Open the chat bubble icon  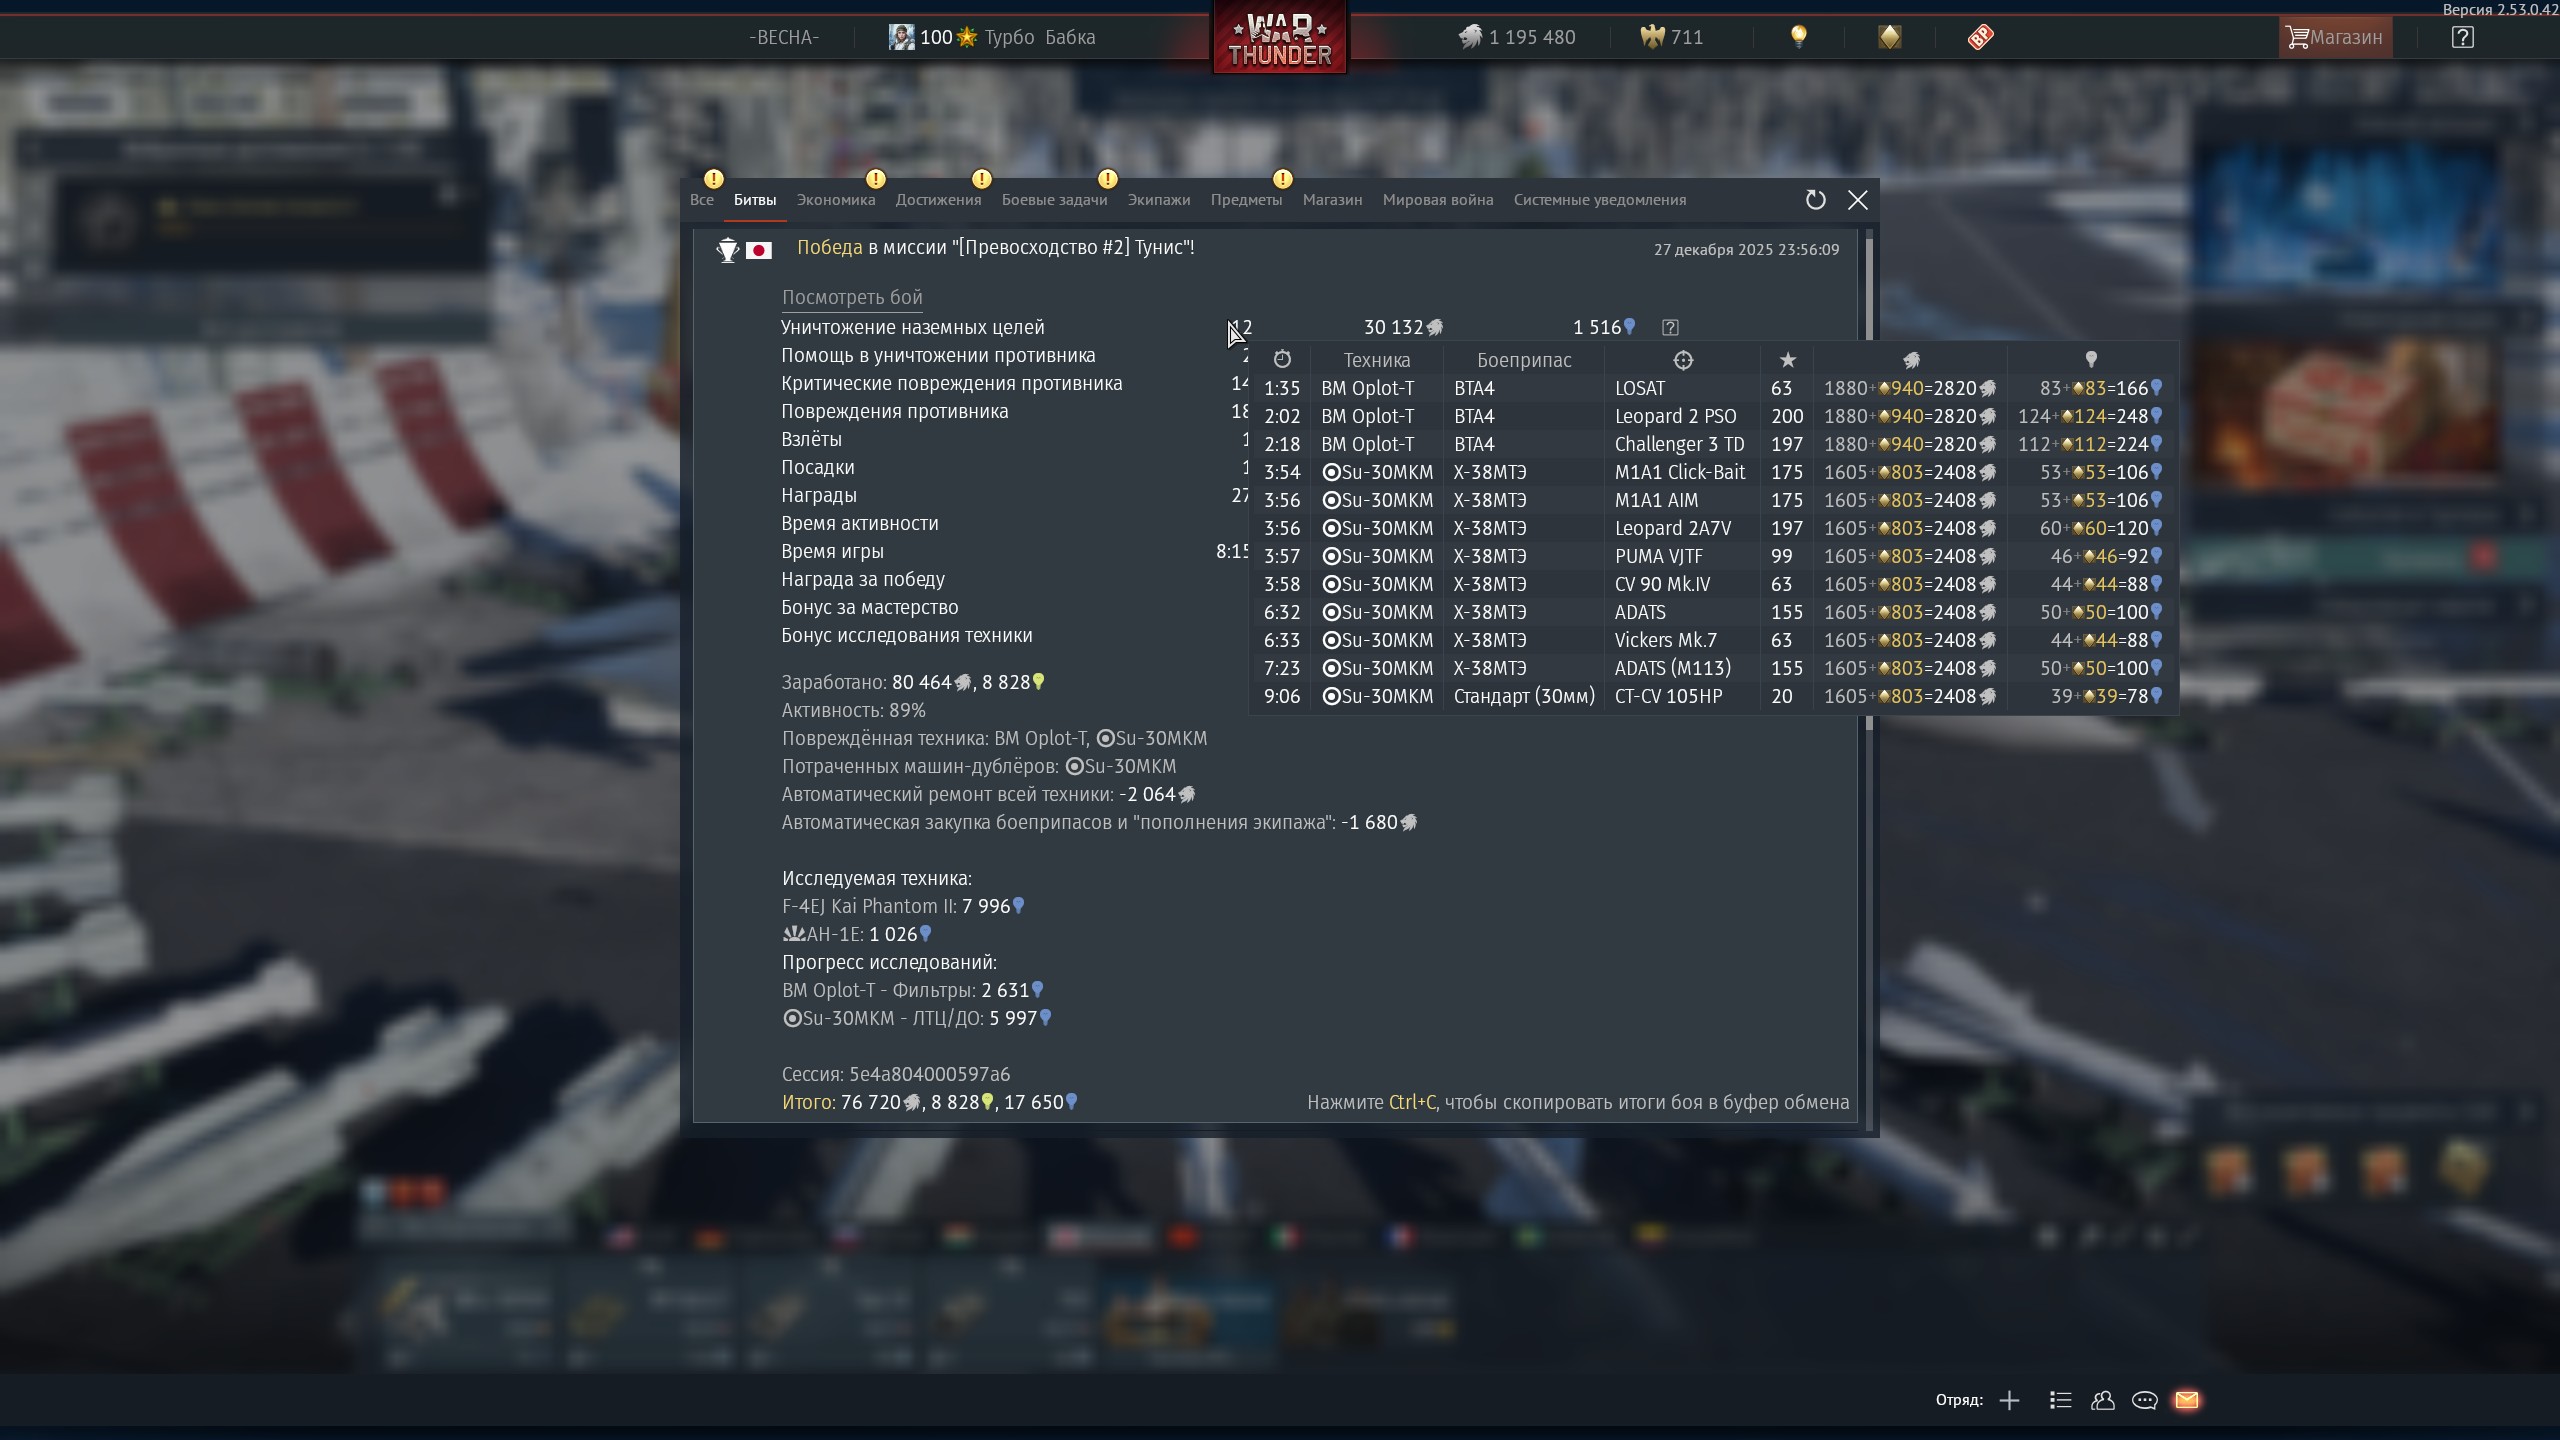pos(2144,1400)
